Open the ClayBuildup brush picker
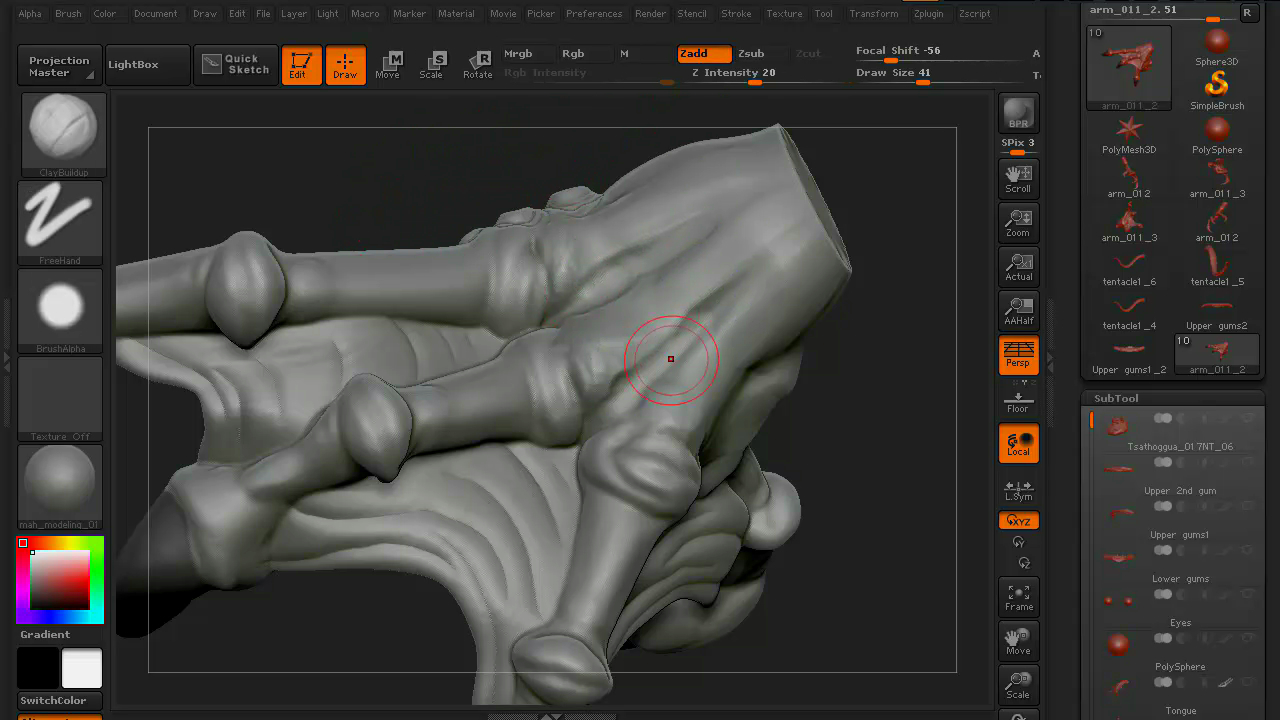The width and height of the screenshot is (1280, 720). coord(62,135)
